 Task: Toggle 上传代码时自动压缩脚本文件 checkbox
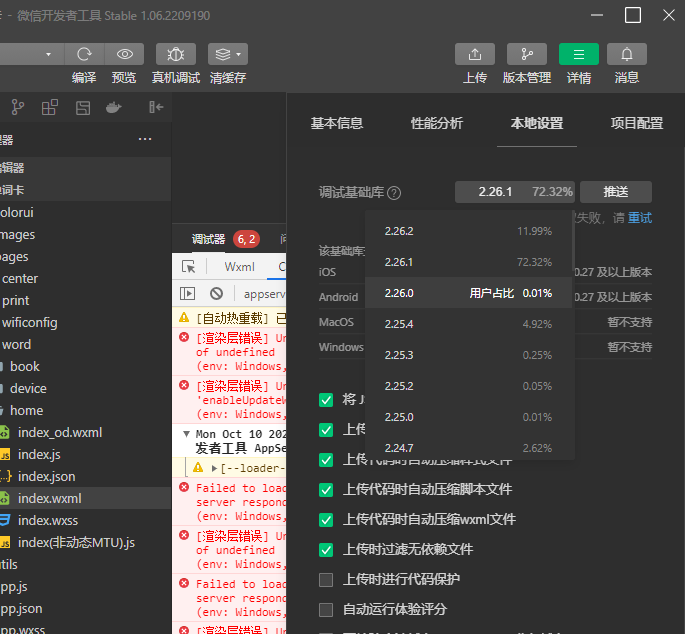click(326, 490)
